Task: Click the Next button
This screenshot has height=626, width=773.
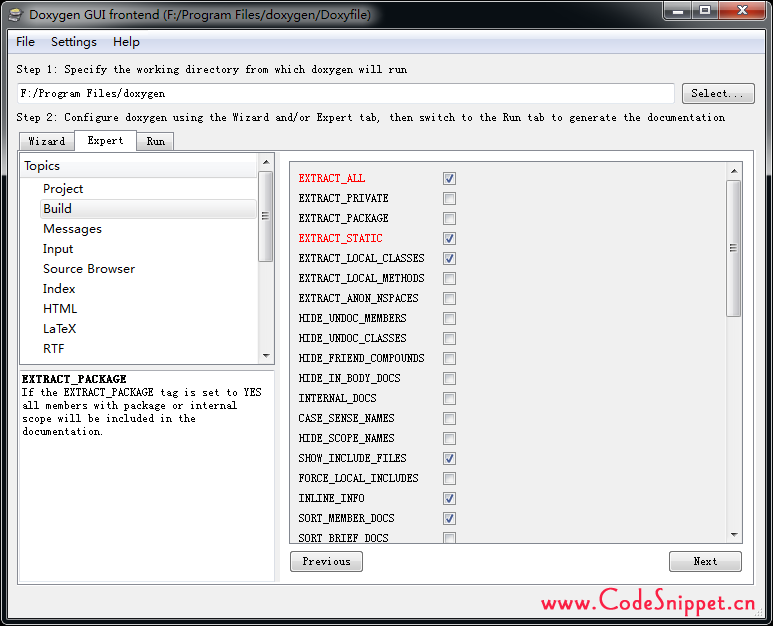Action: click(x=705, y=561)
